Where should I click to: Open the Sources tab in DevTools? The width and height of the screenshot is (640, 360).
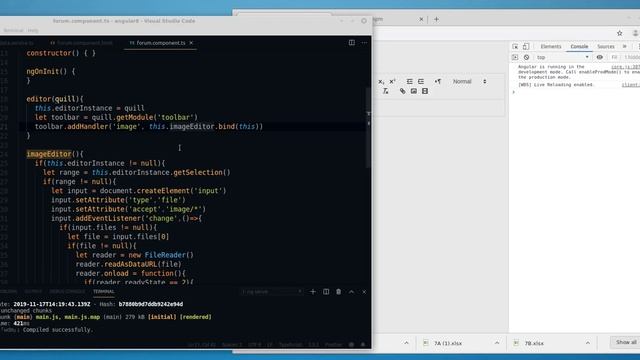[606, 47]
